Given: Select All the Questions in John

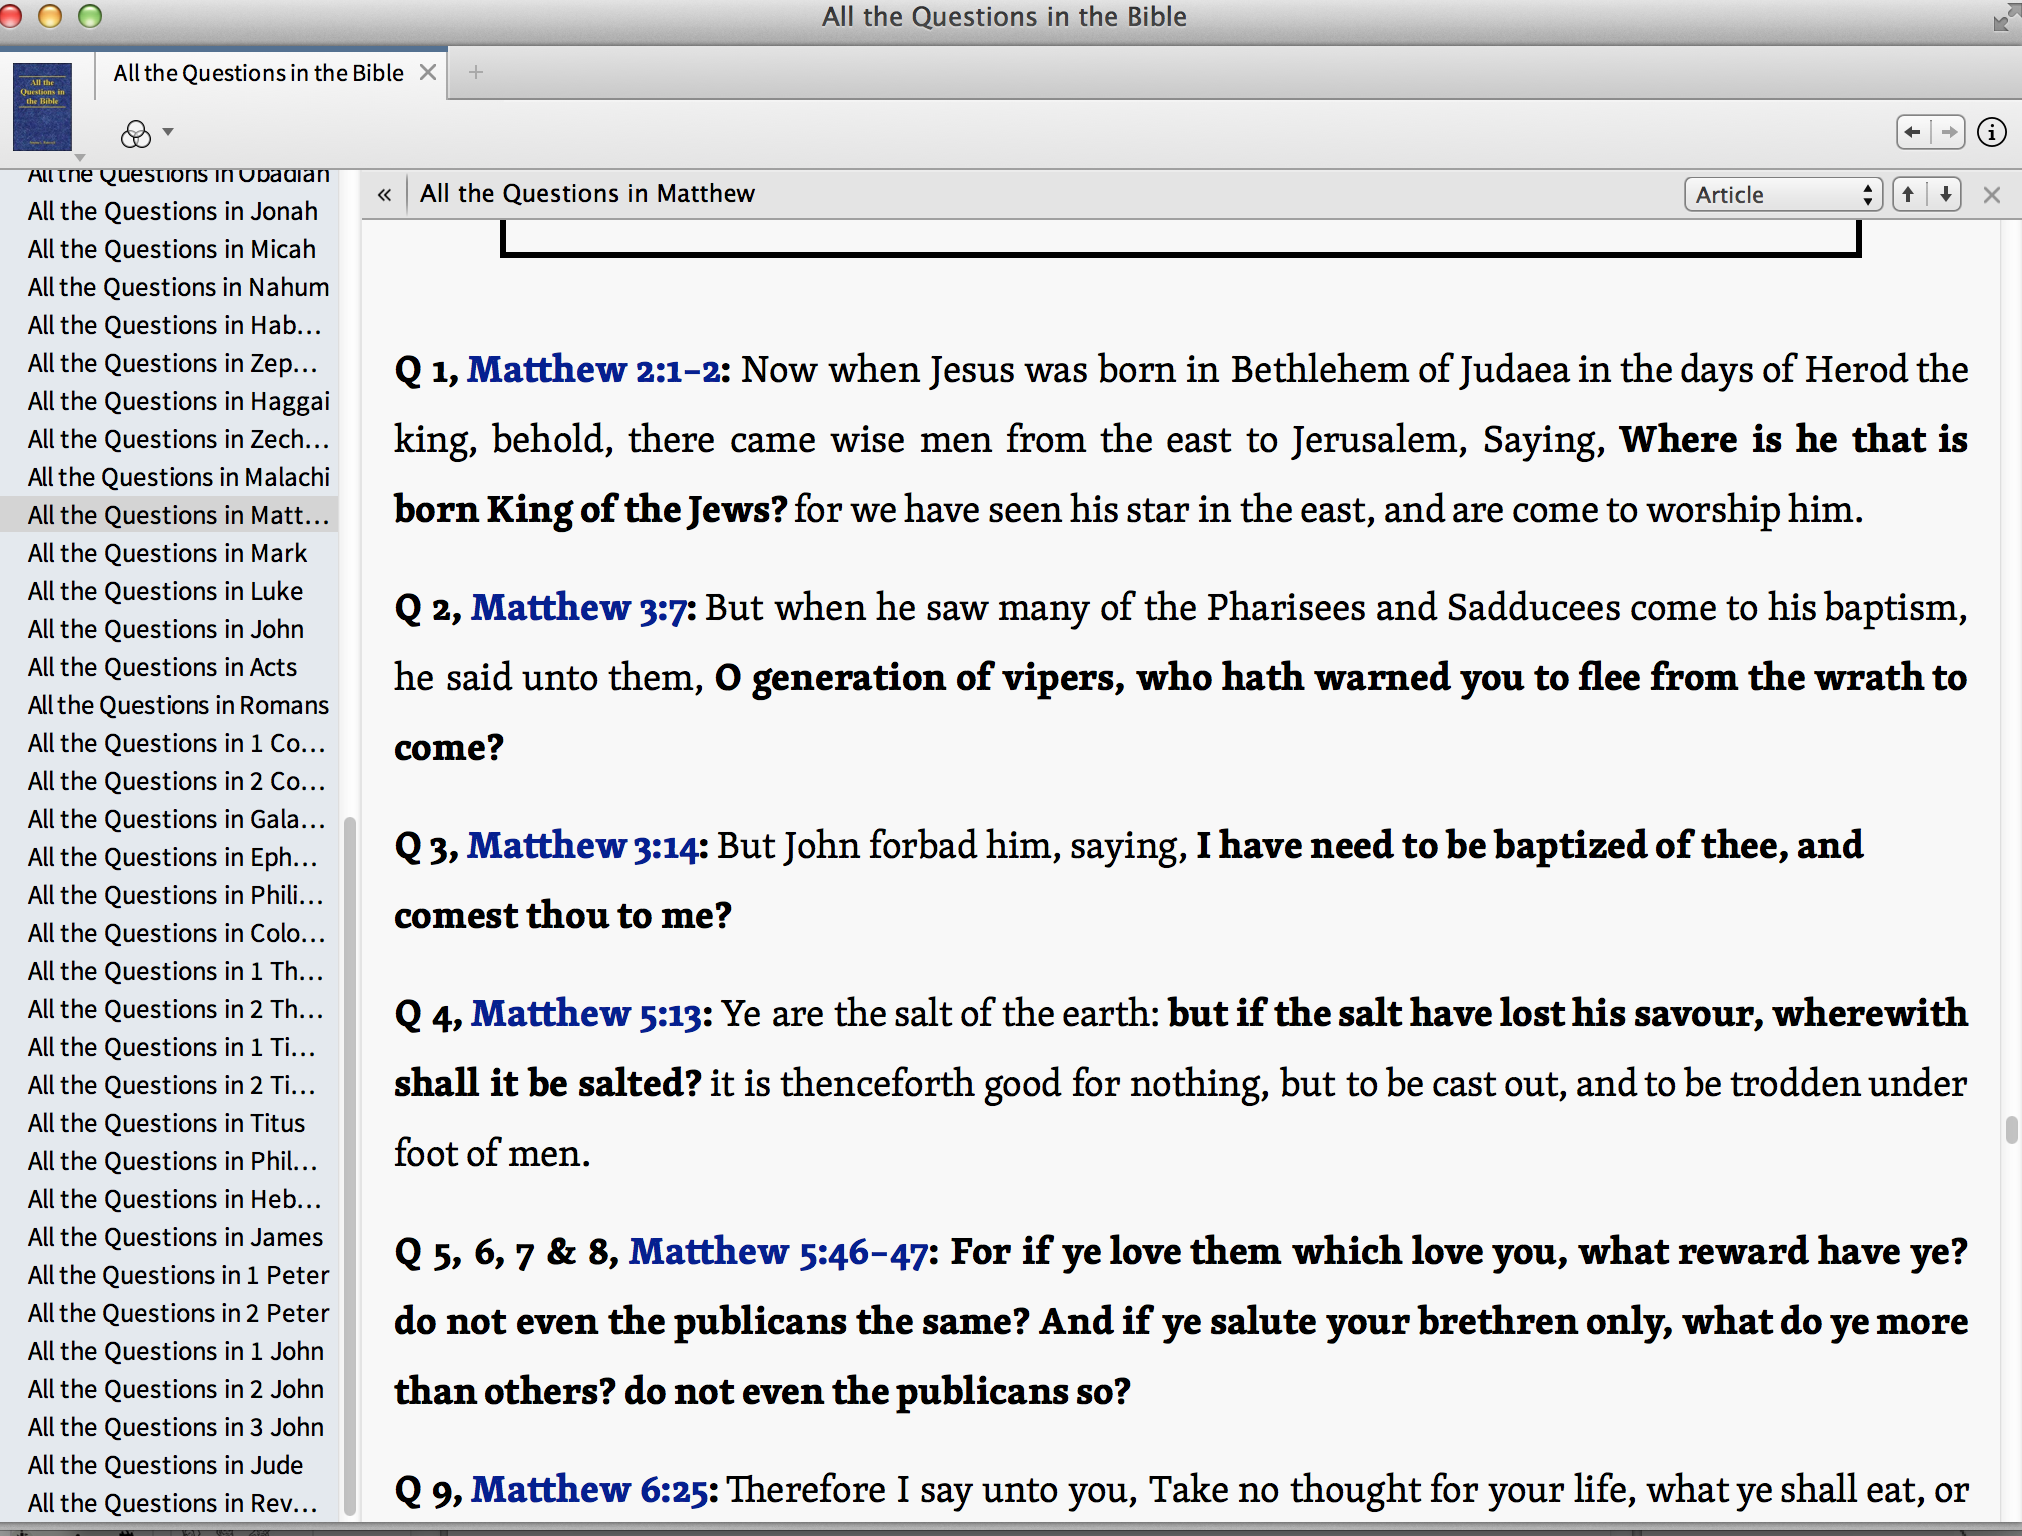Looking at the screenshot, I should (165, 629).
